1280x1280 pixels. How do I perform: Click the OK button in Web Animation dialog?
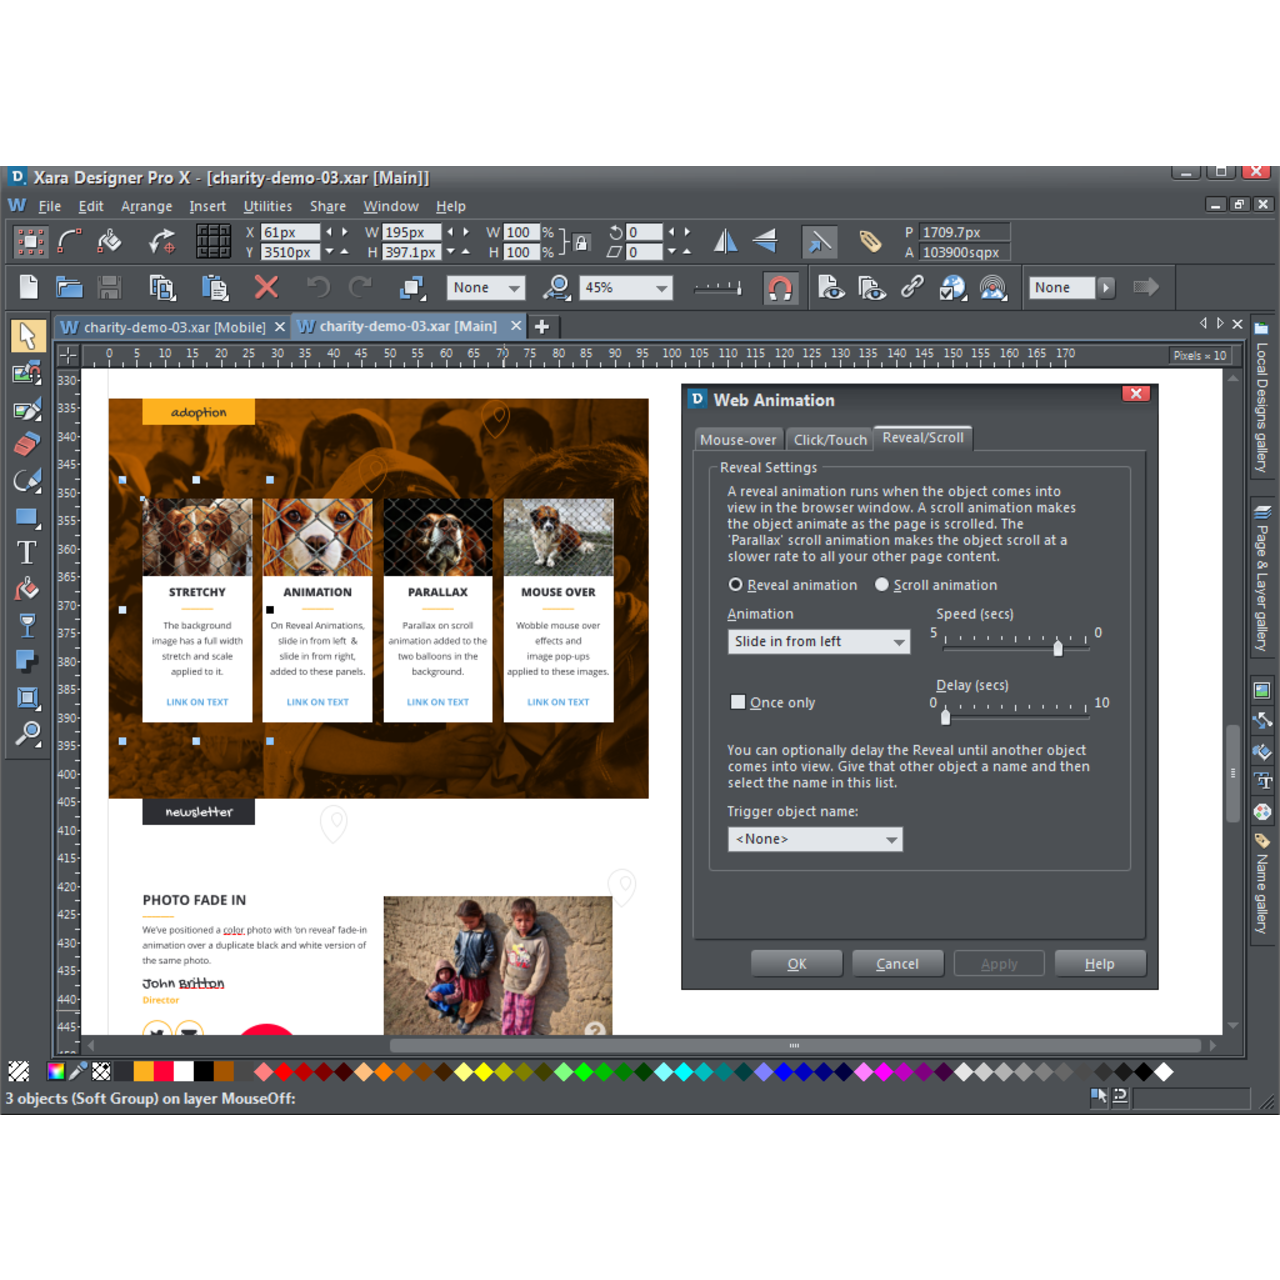click(796, 963)
